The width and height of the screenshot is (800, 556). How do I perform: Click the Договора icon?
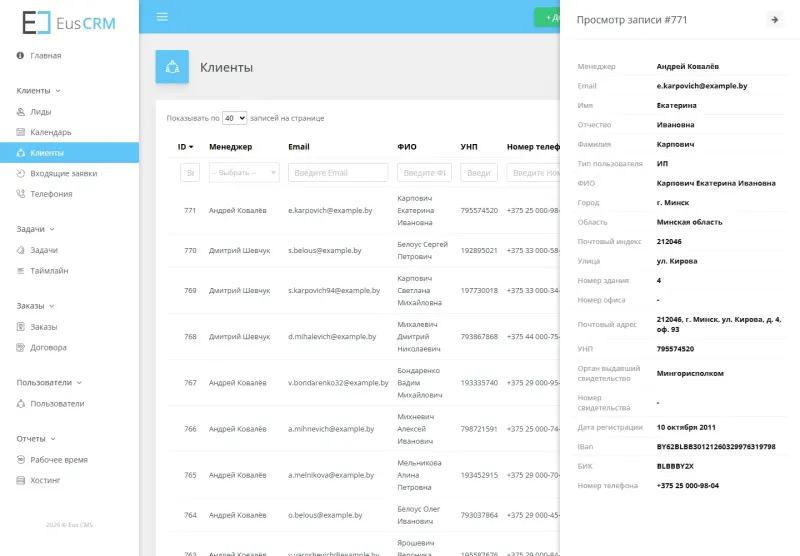click(20, 347)
